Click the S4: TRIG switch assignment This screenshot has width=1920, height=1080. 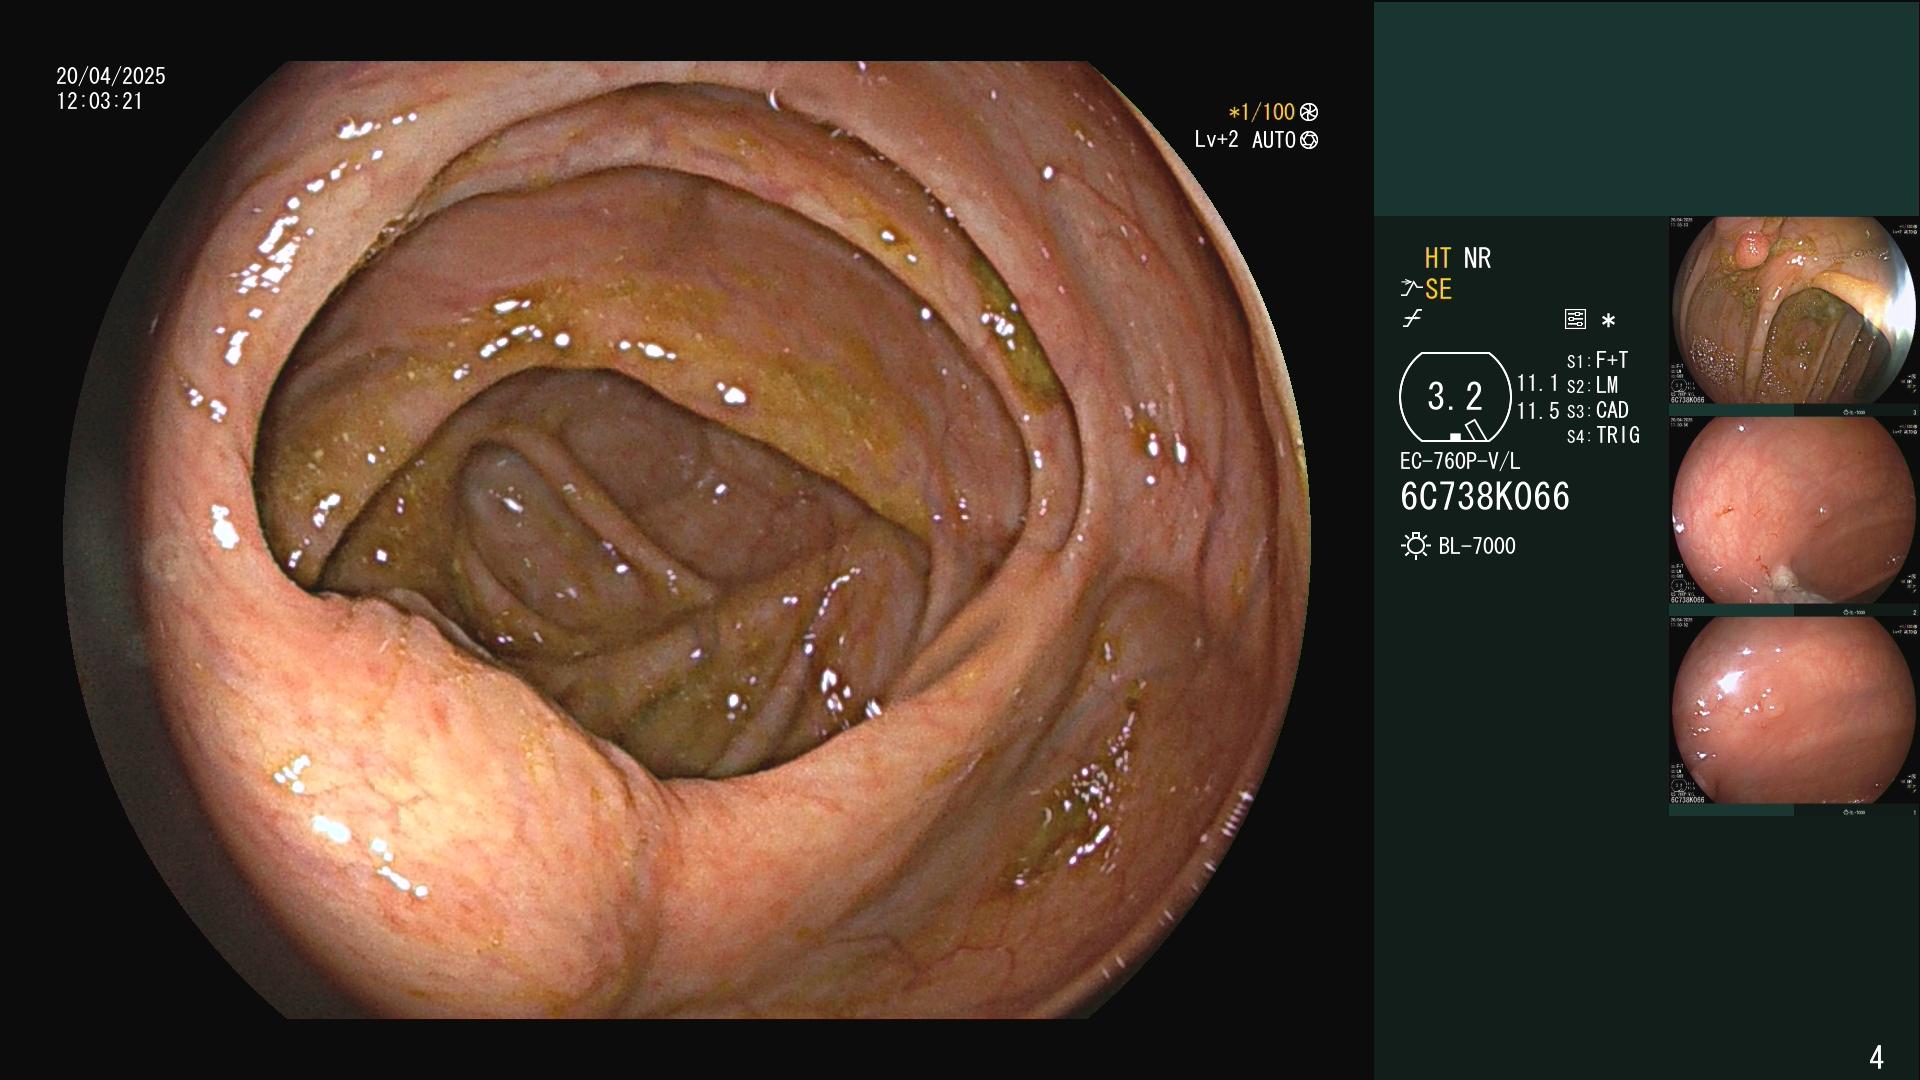[x=1603, y=435]
